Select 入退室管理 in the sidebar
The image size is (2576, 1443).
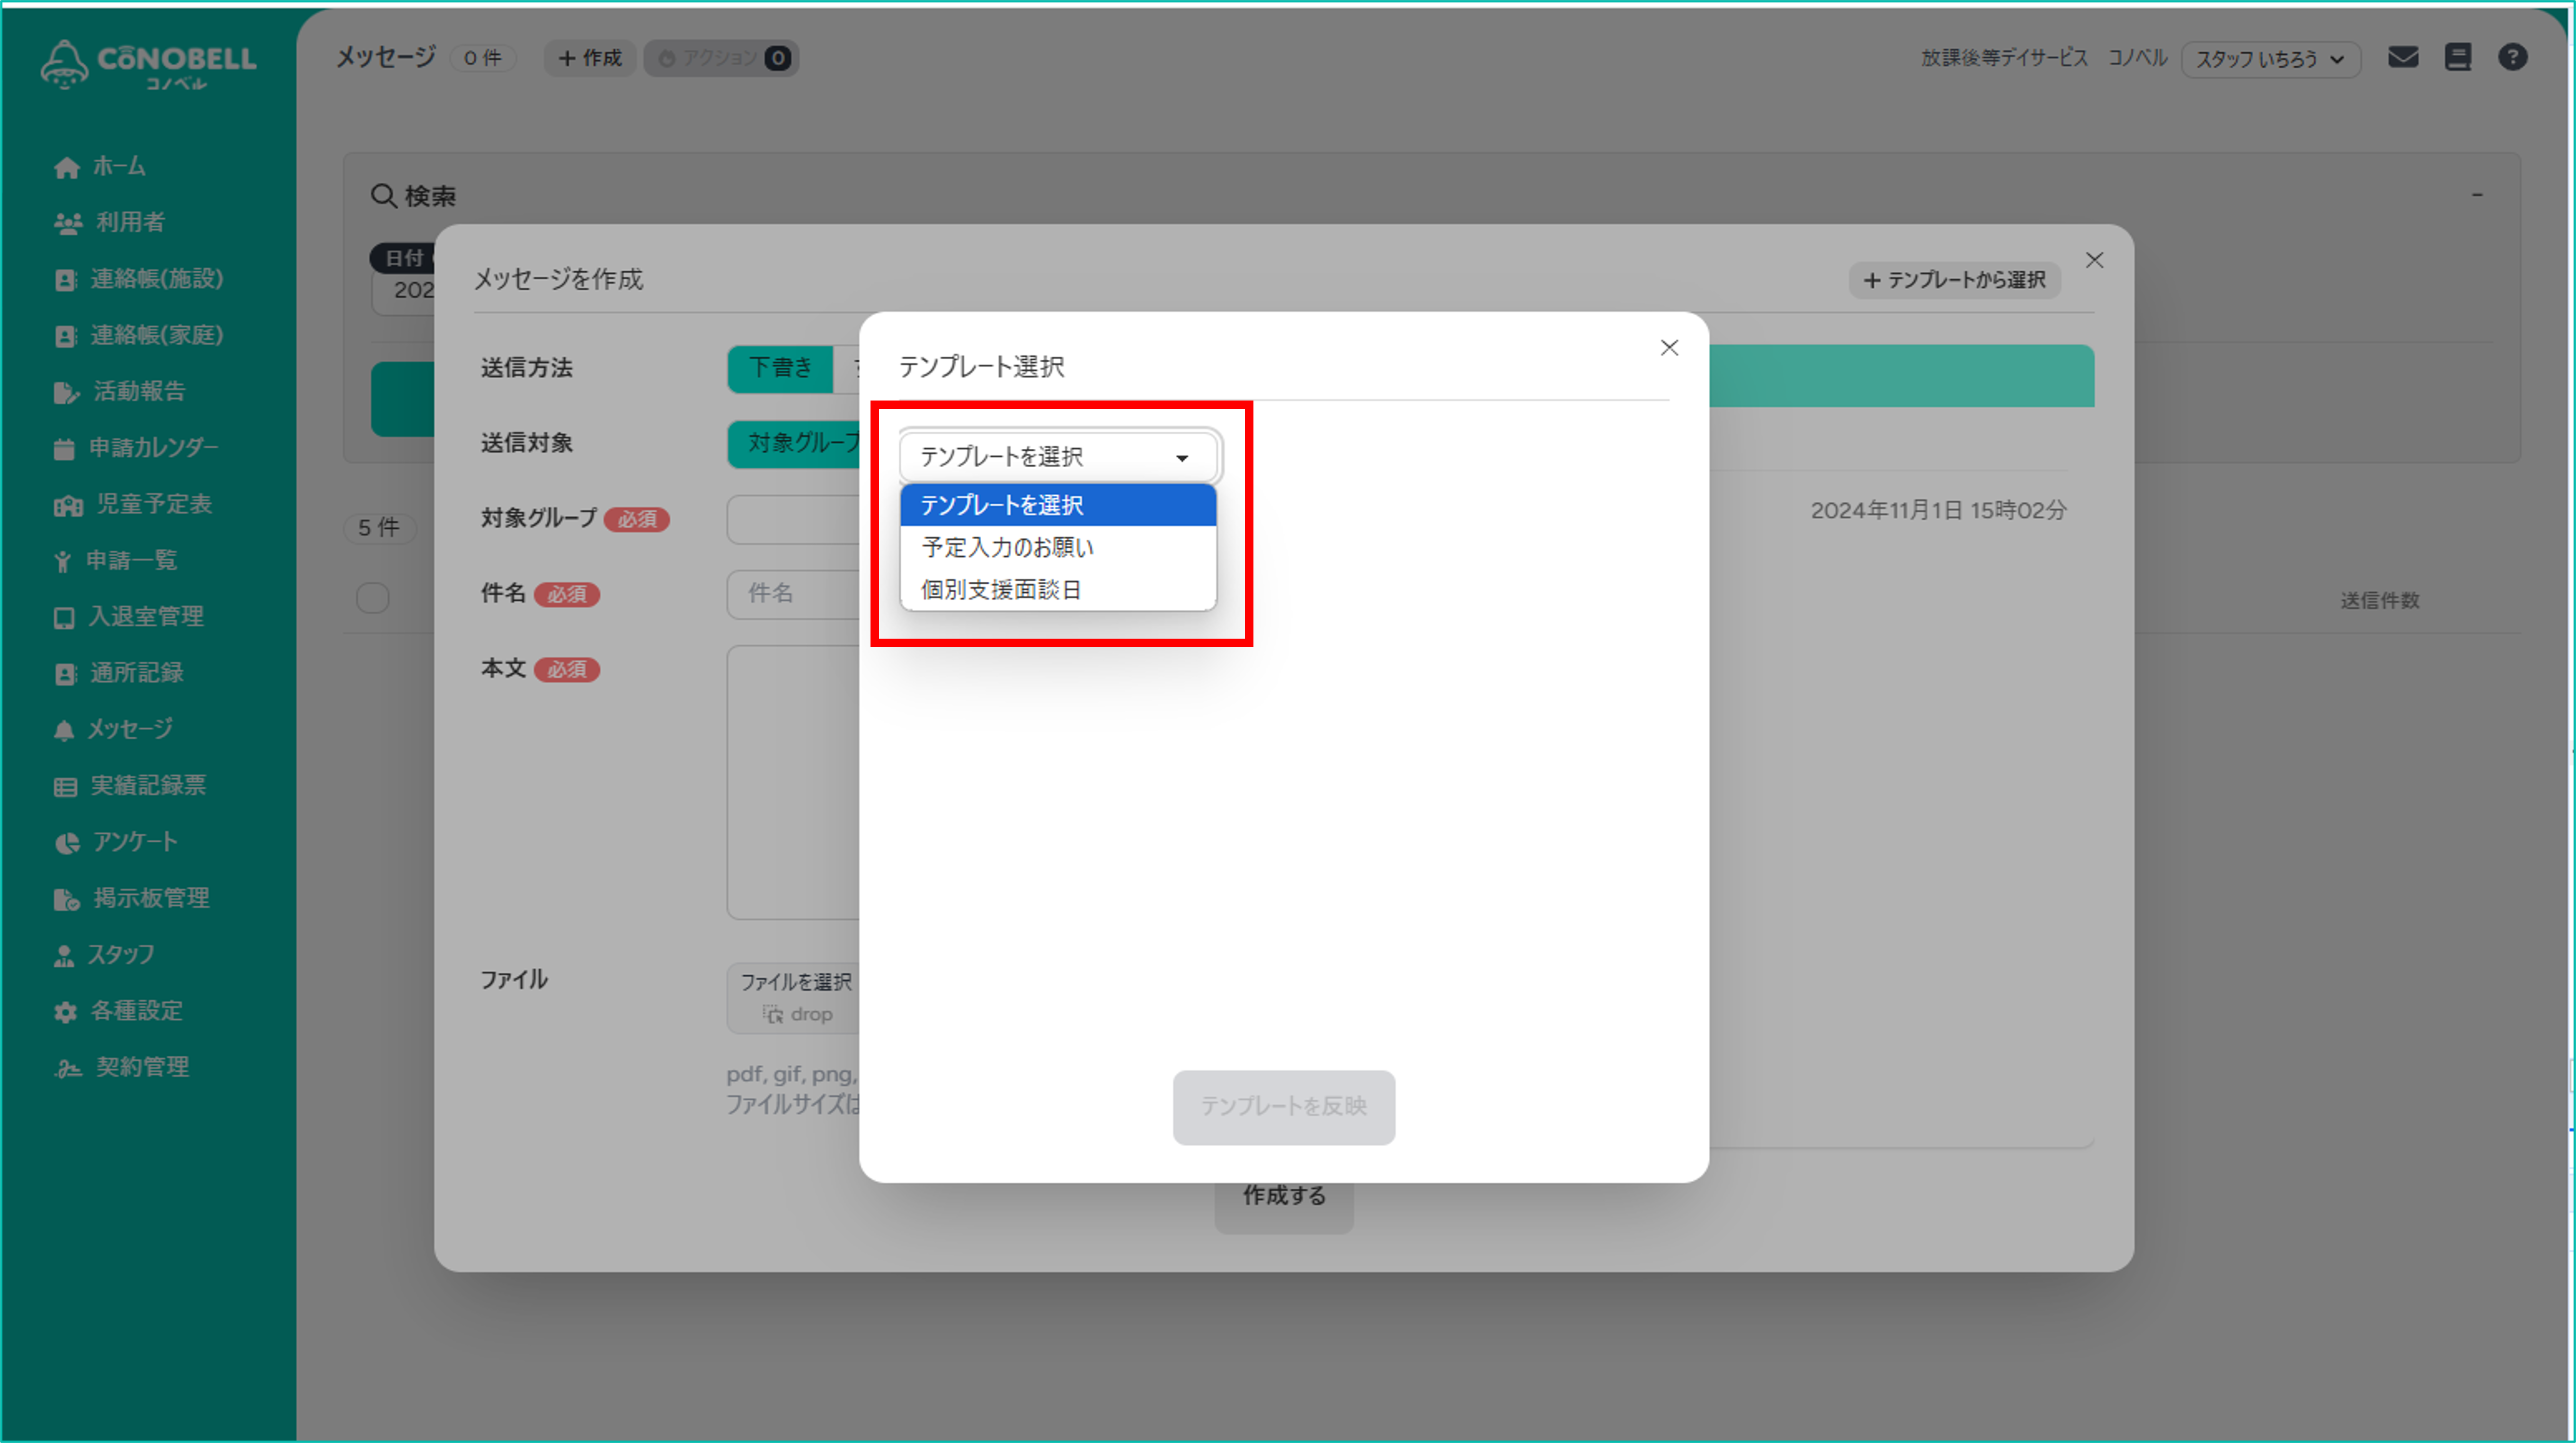click(129, 617)
